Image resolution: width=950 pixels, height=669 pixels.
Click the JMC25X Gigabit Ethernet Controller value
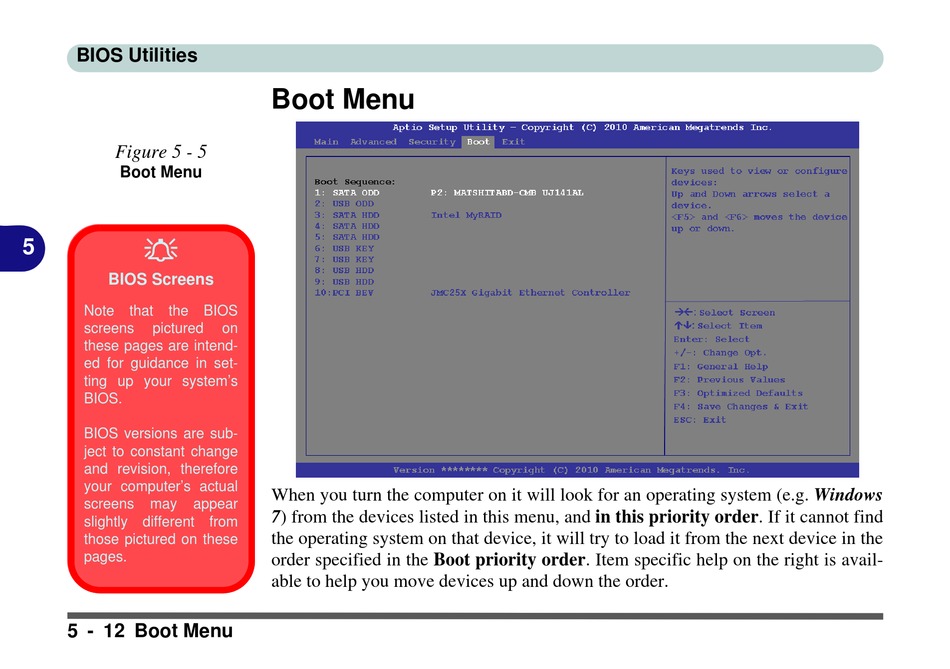coord(530,293)
